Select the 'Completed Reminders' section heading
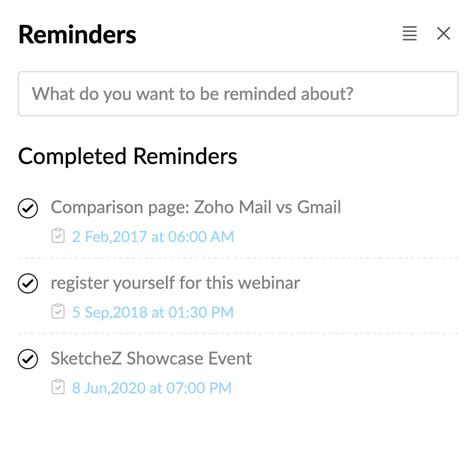This screenshot has width=474, height=454. (127, 156)
